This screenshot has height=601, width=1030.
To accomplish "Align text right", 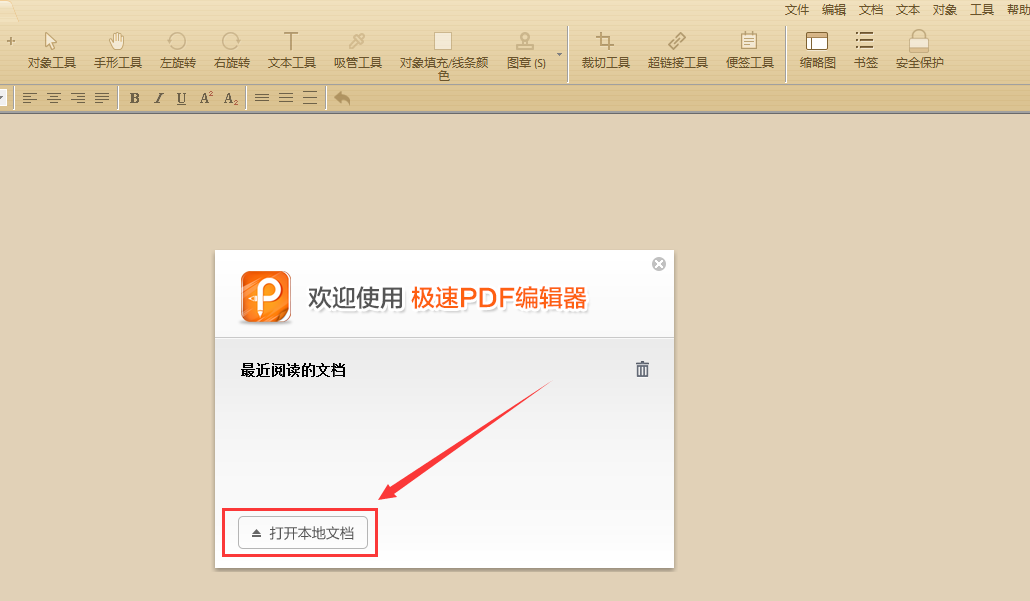I will [78, 98].
